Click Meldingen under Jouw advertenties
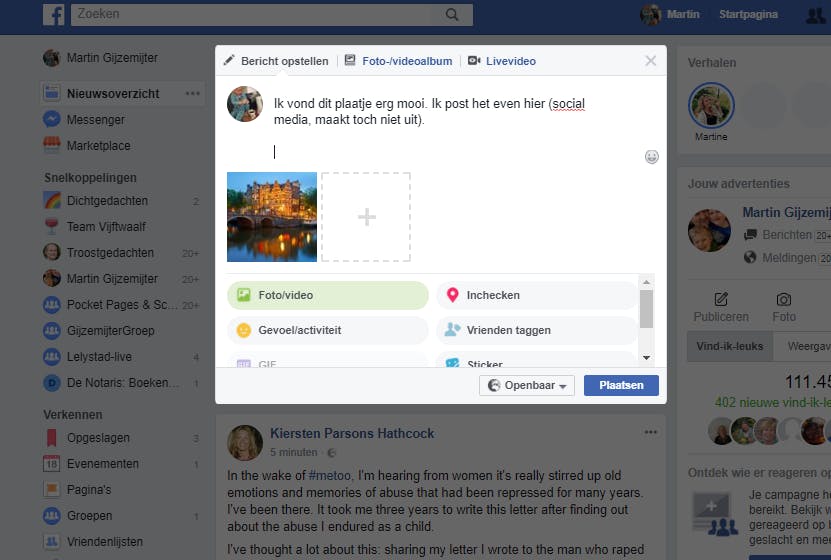The image size is (831, 560). point(788,258)
